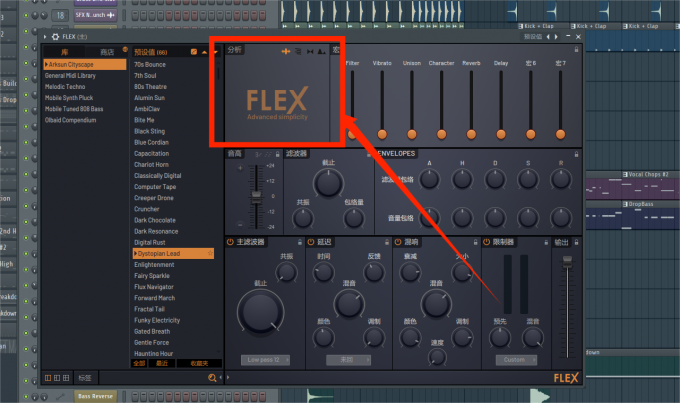Switch to two-column browser layout icon

pyautogui.click(x=57, y=378)
